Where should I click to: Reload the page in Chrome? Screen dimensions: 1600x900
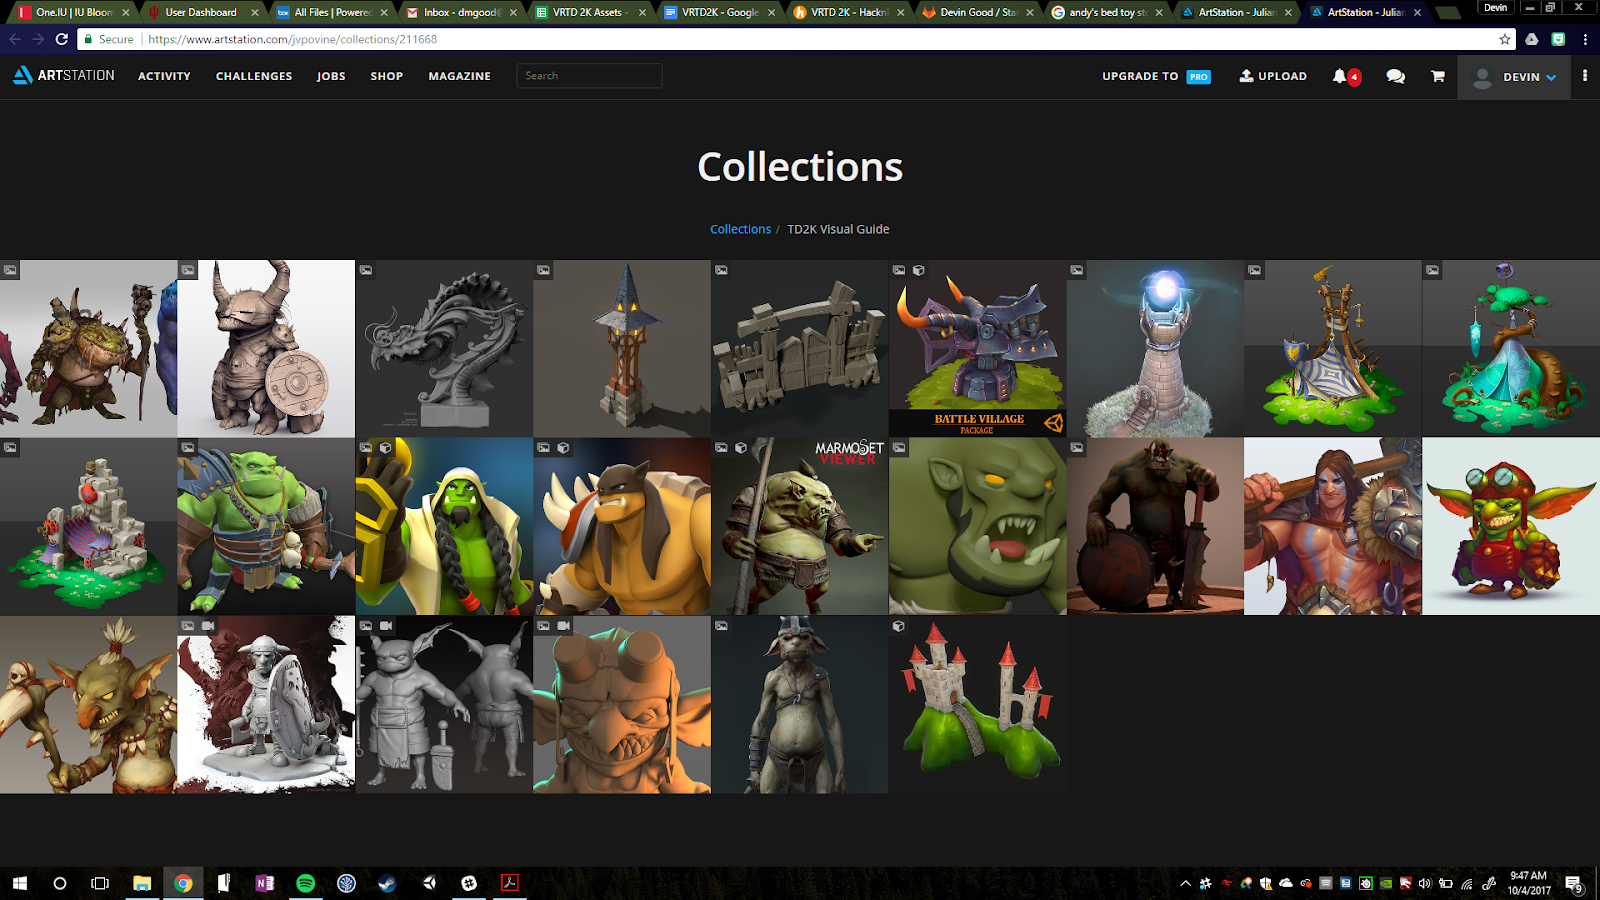point(61,39)
